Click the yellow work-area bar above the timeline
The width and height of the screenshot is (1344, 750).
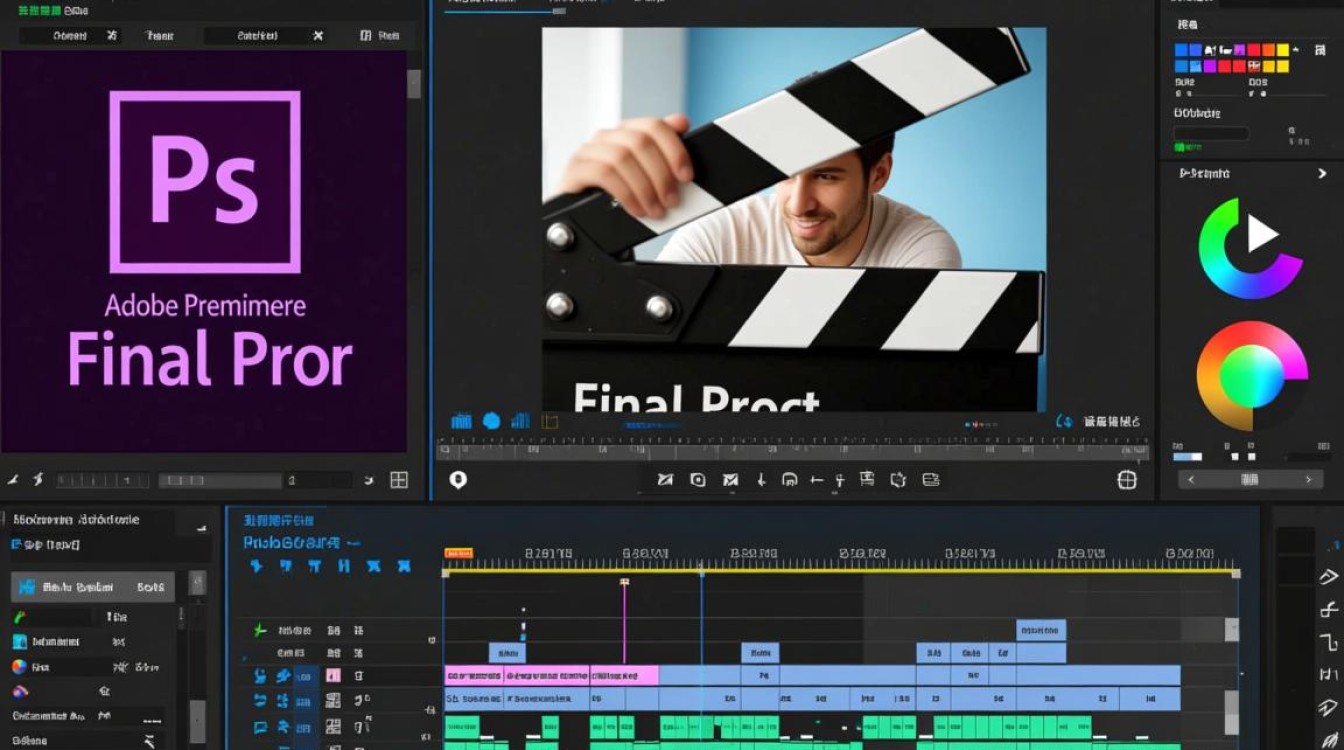pos(842,573)
